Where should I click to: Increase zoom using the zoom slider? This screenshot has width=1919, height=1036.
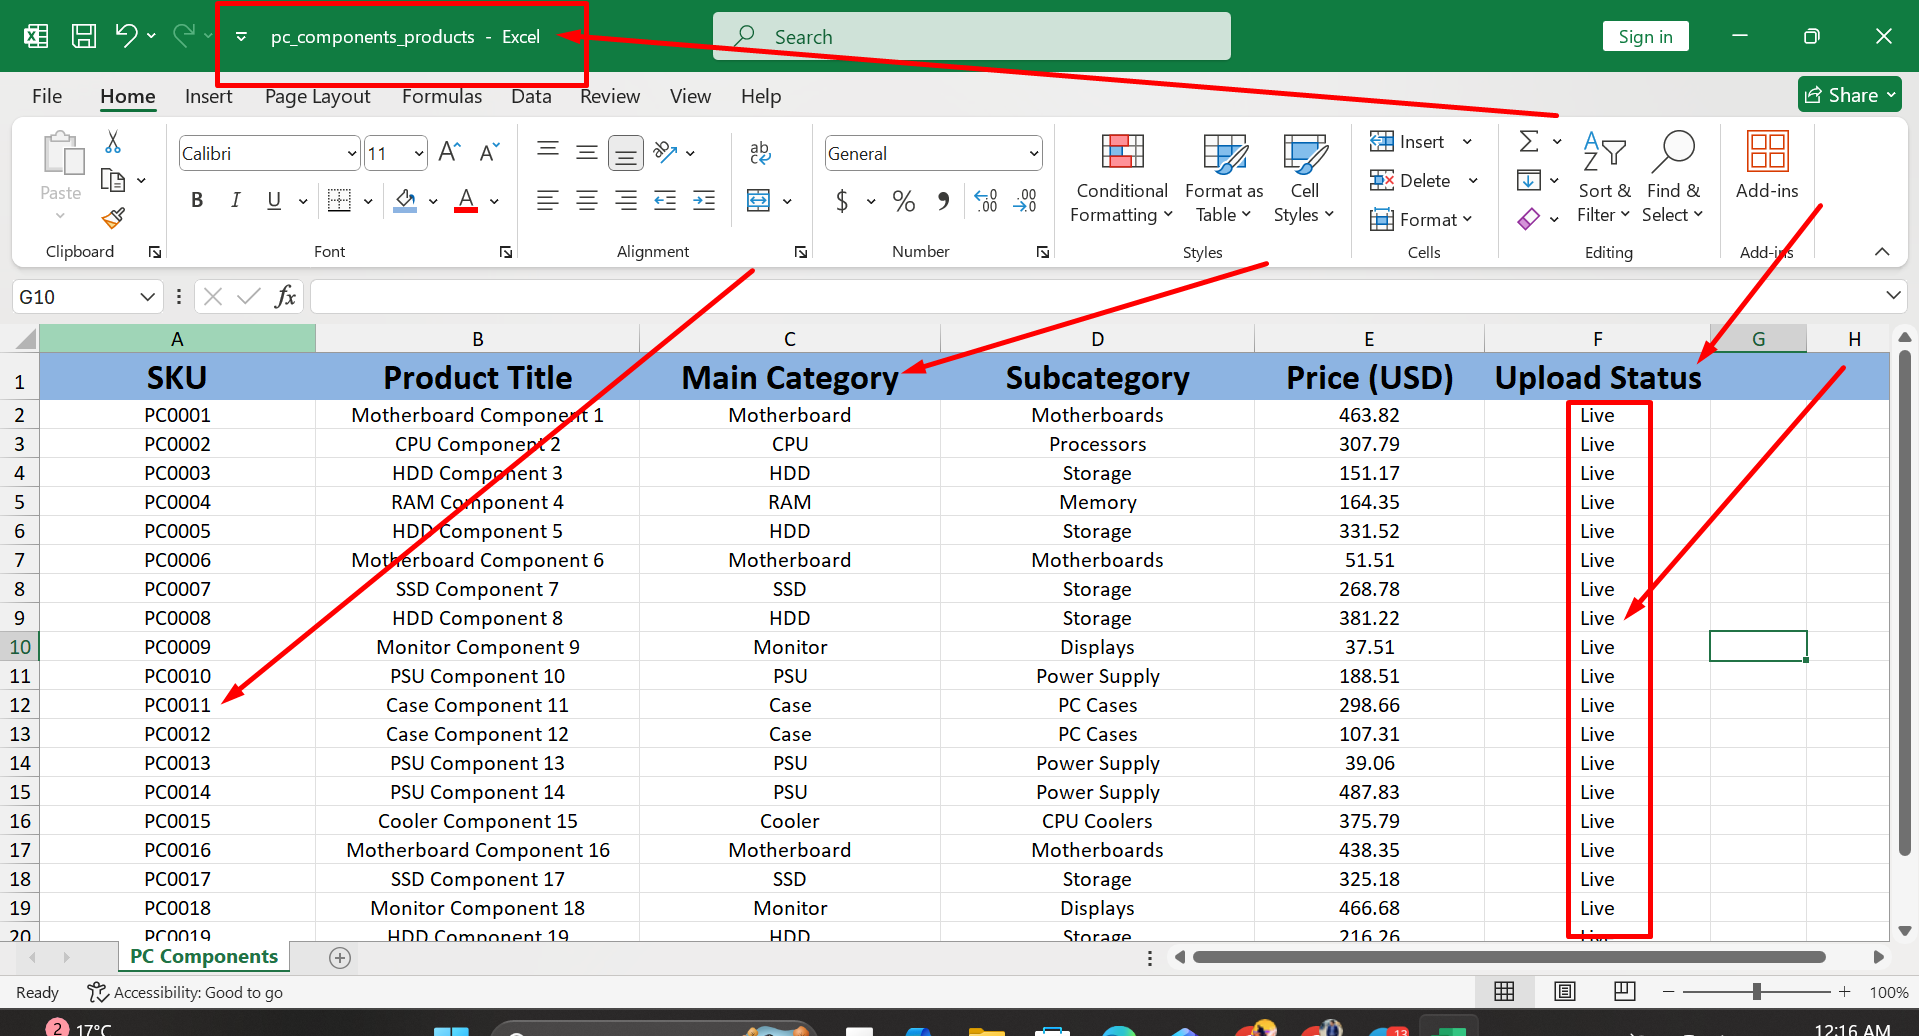tap(1846, 991)
